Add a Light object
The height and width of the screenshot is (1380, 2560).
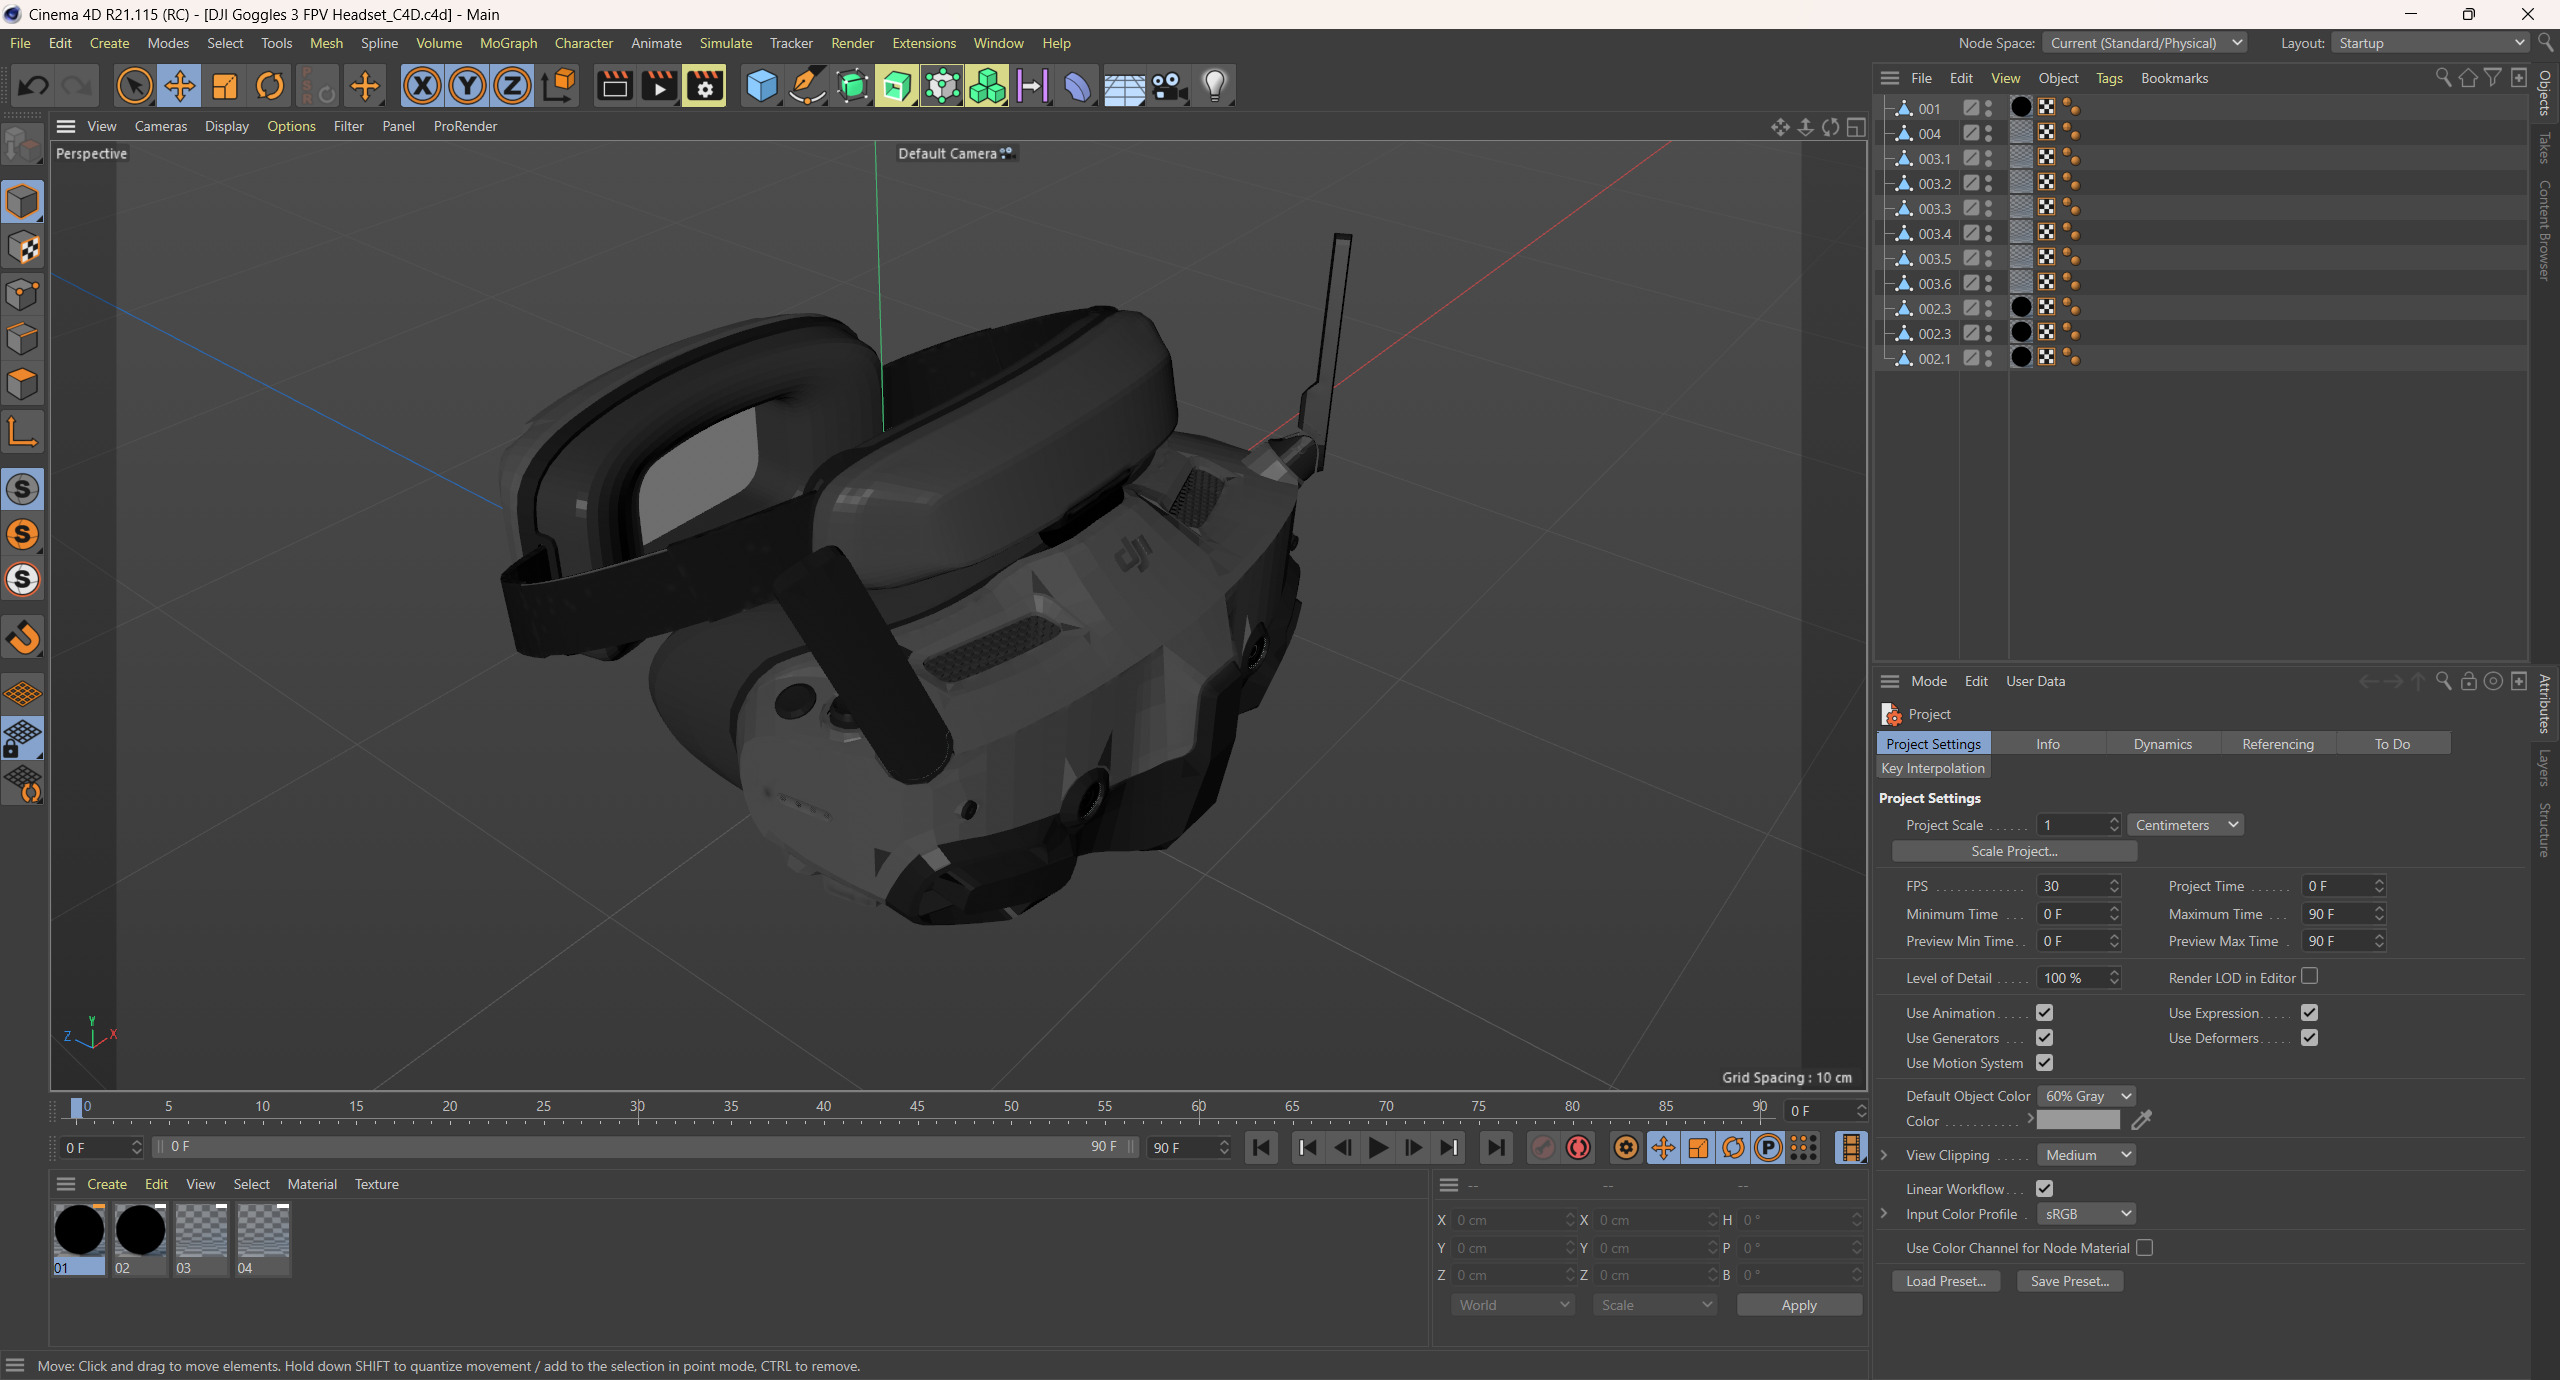coord(1214,86)
